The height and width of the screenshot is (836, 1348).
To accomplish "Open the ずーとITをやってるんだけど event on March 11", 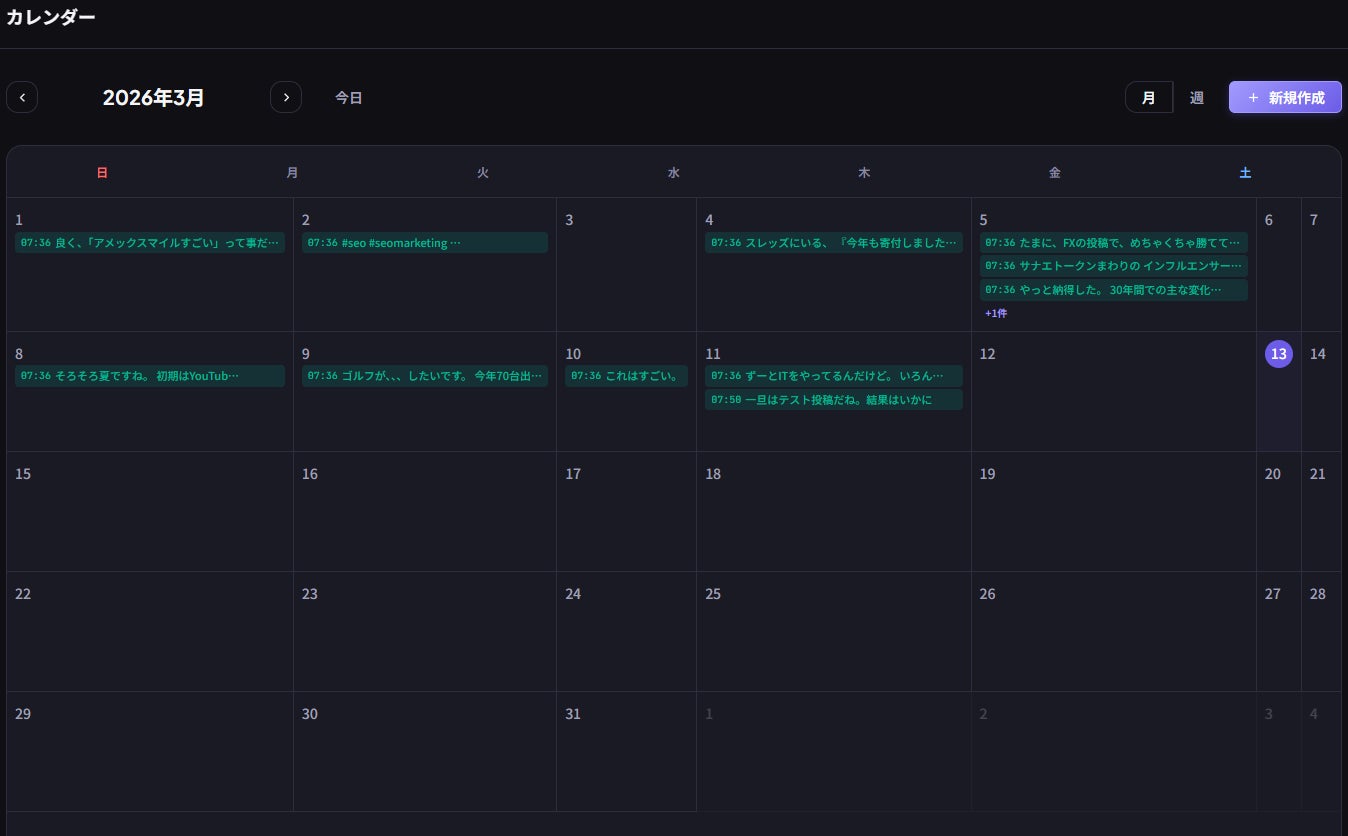I will [834, 376].
